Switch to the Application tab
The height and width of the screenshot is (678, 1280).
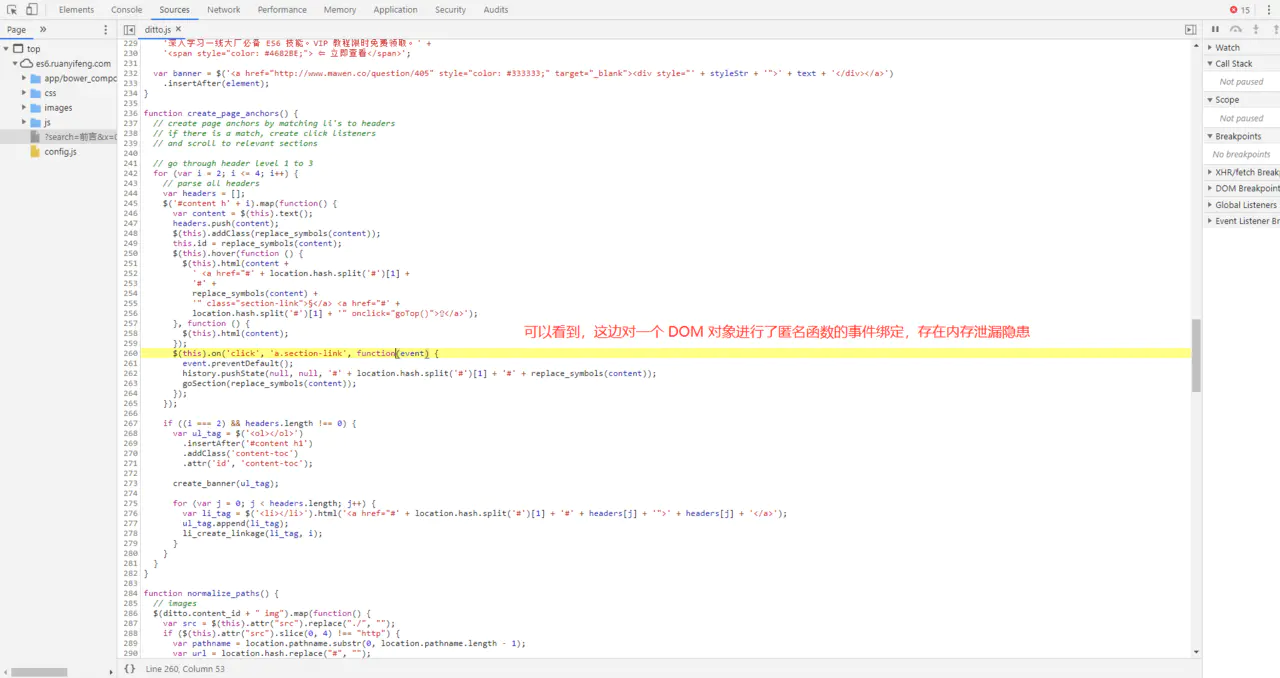[396, 10]
